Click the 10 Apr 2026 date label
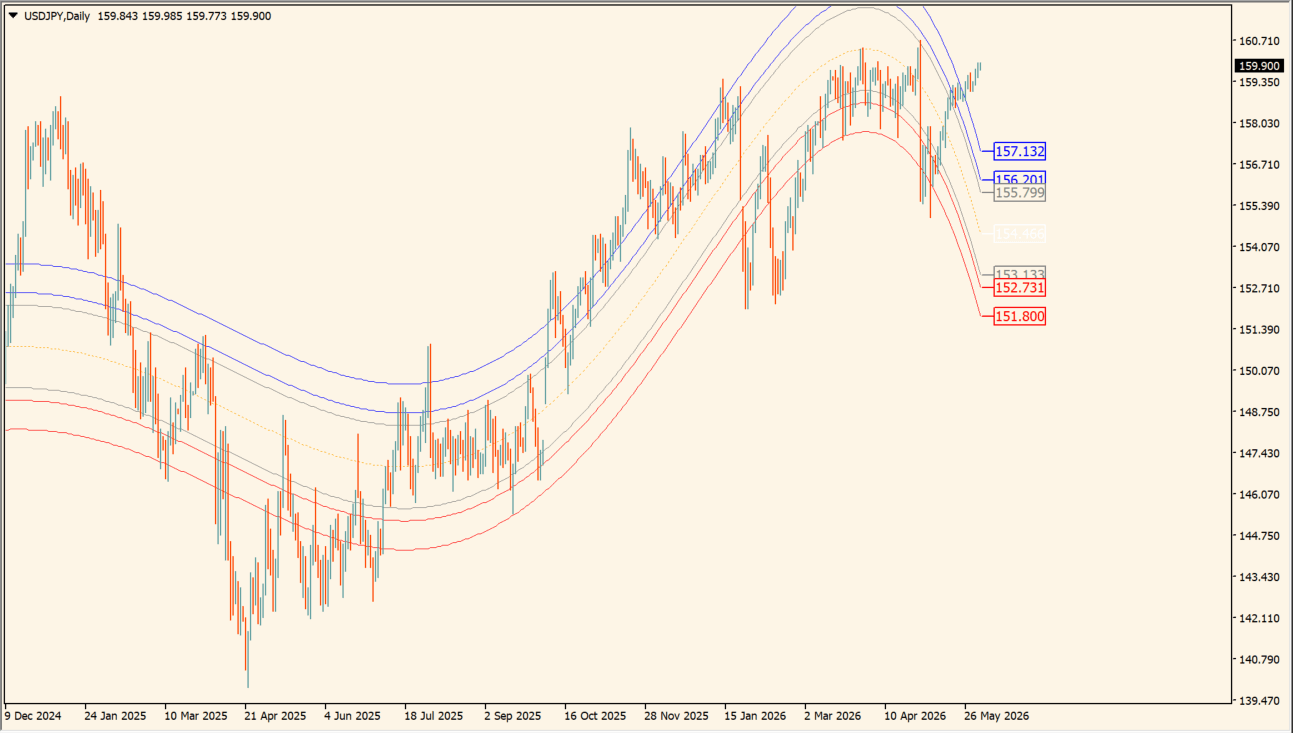 [916, 717]
